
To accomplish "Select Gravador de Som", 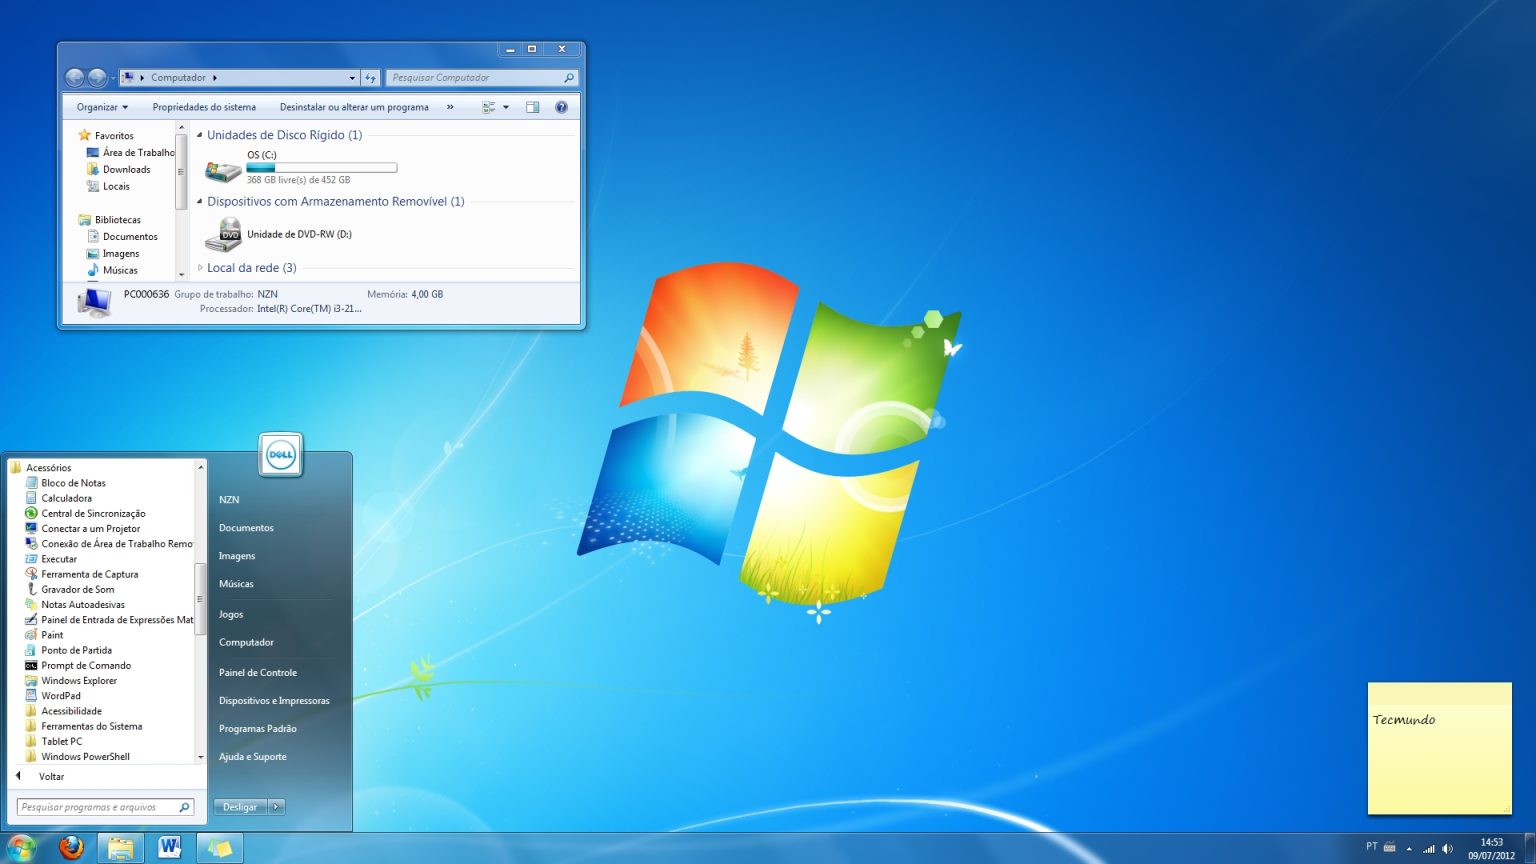I will coord(78,589).
